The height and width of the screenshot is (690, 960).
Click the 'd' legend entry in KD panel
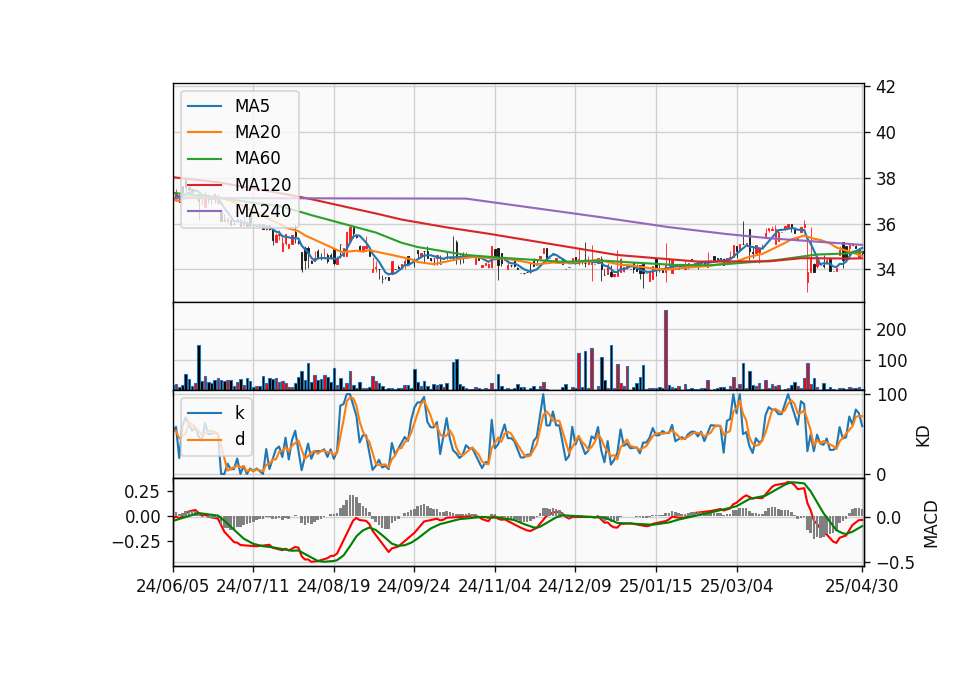coord(239,439)
